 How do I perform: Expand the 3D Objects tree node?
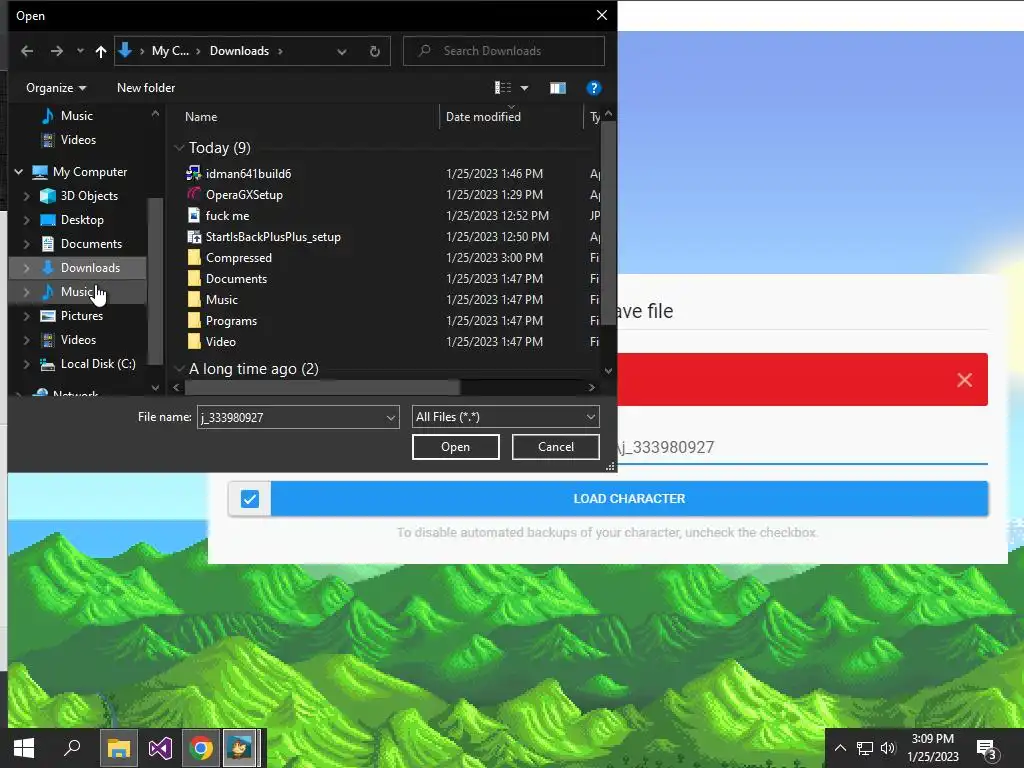point(26,196)
